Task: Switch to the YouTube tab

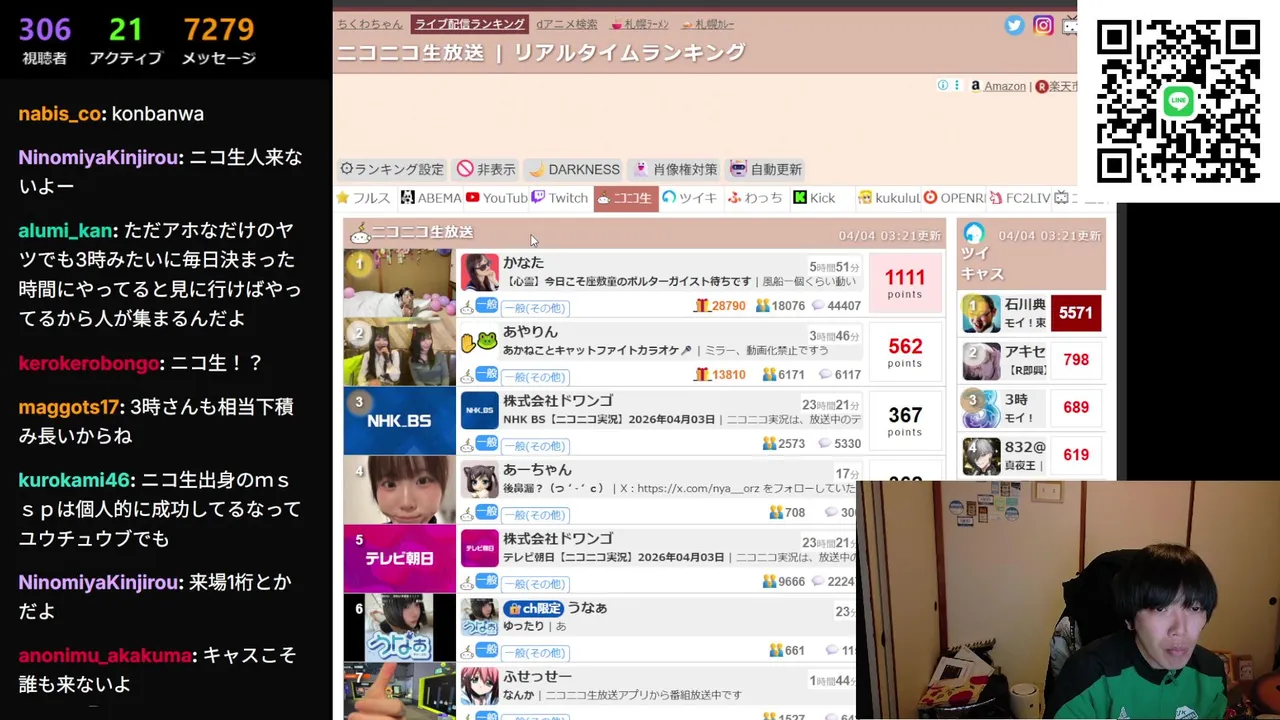Action: tap(496, 198)
